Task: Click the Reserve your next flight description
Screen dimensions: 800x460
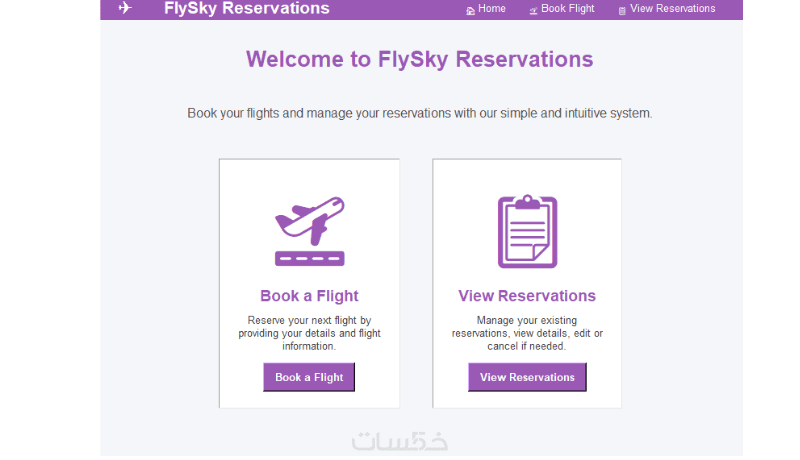Action: pyautogui.click(x=309, y=333)
